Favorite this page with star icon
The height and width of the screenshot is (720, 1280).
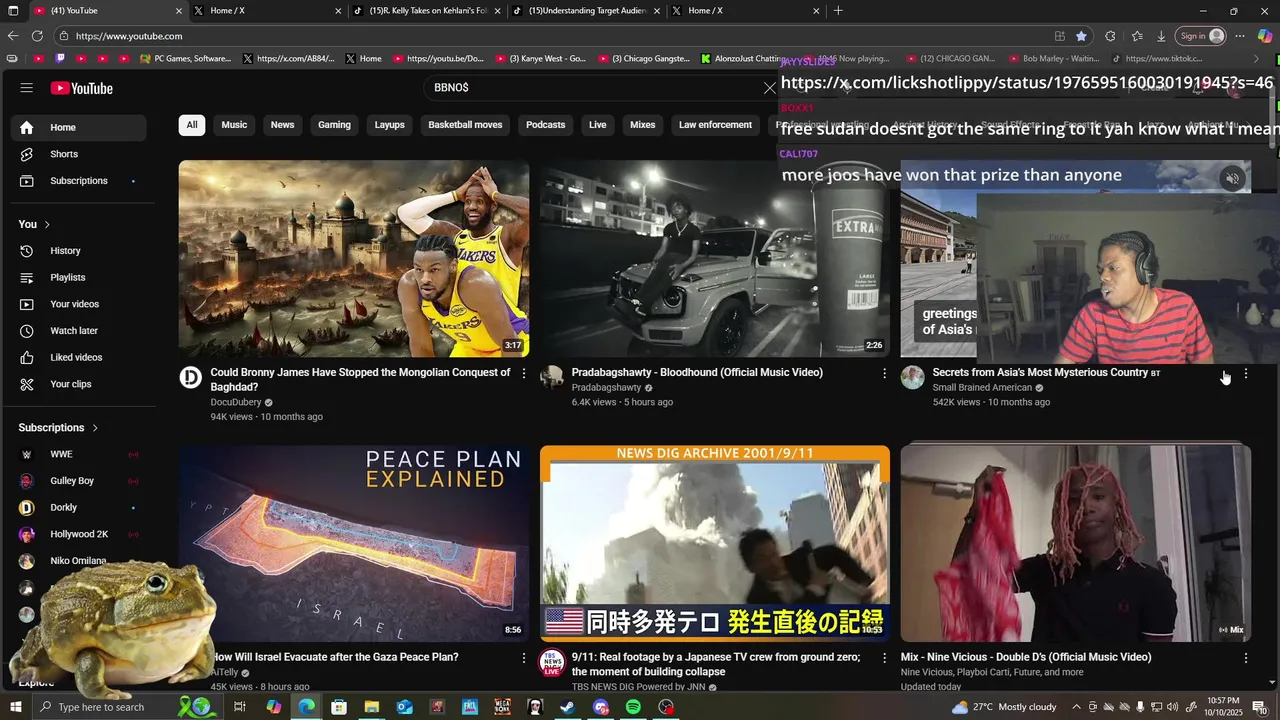[1081, 36]
